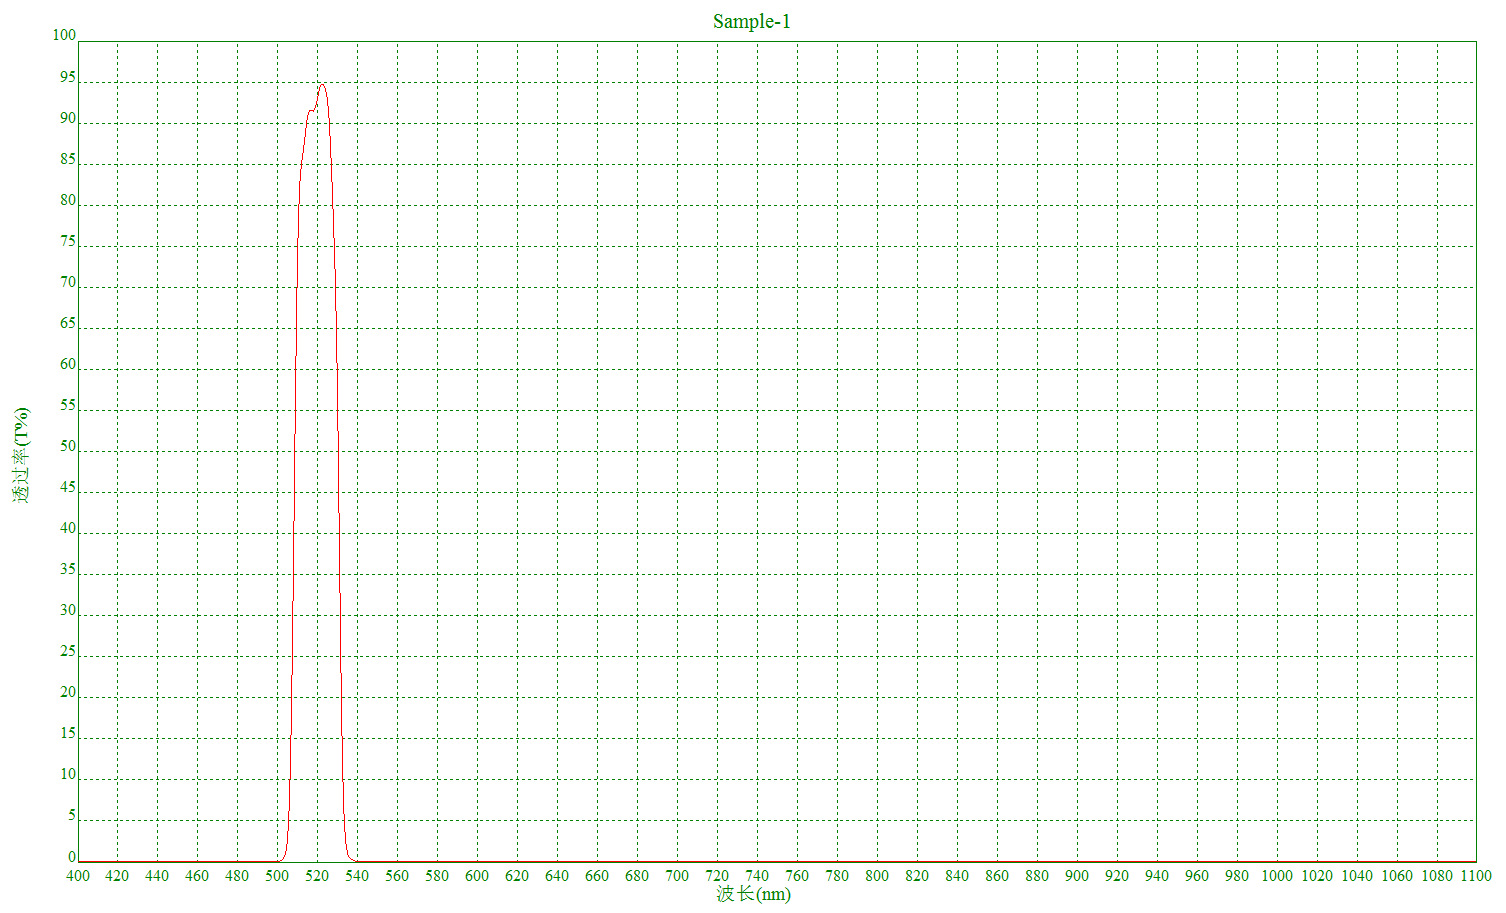
Task: Select the 15 transmittance tick label
Action: 68,734
